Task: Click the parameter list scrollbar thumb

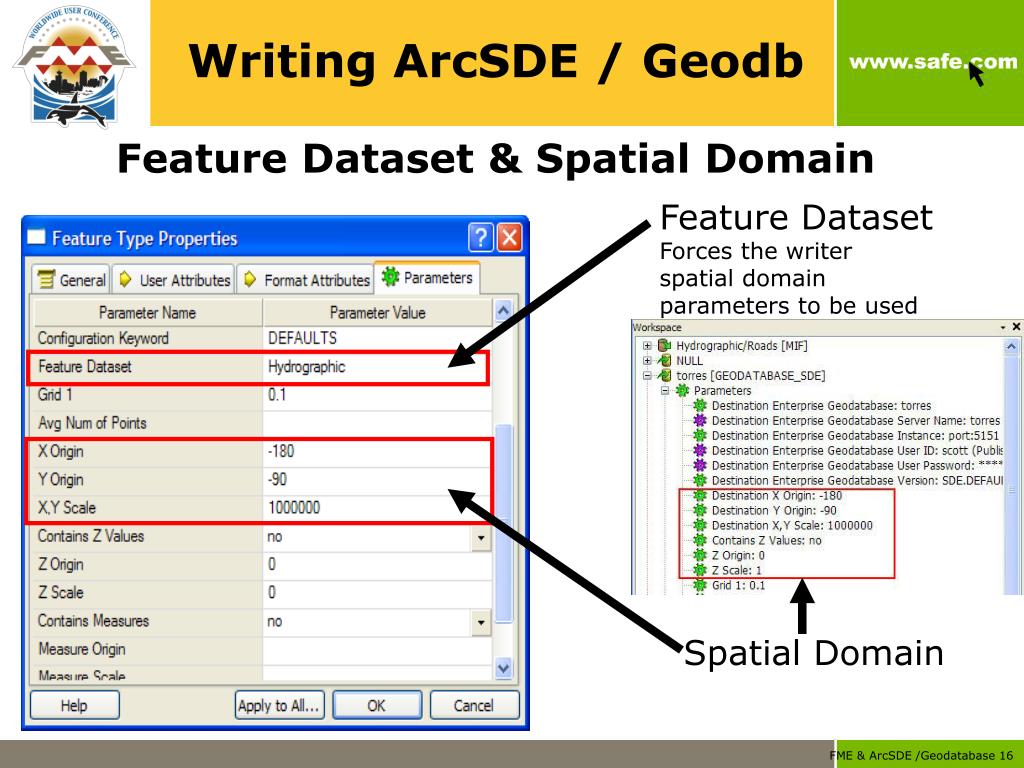Action: tap(504, 522)
